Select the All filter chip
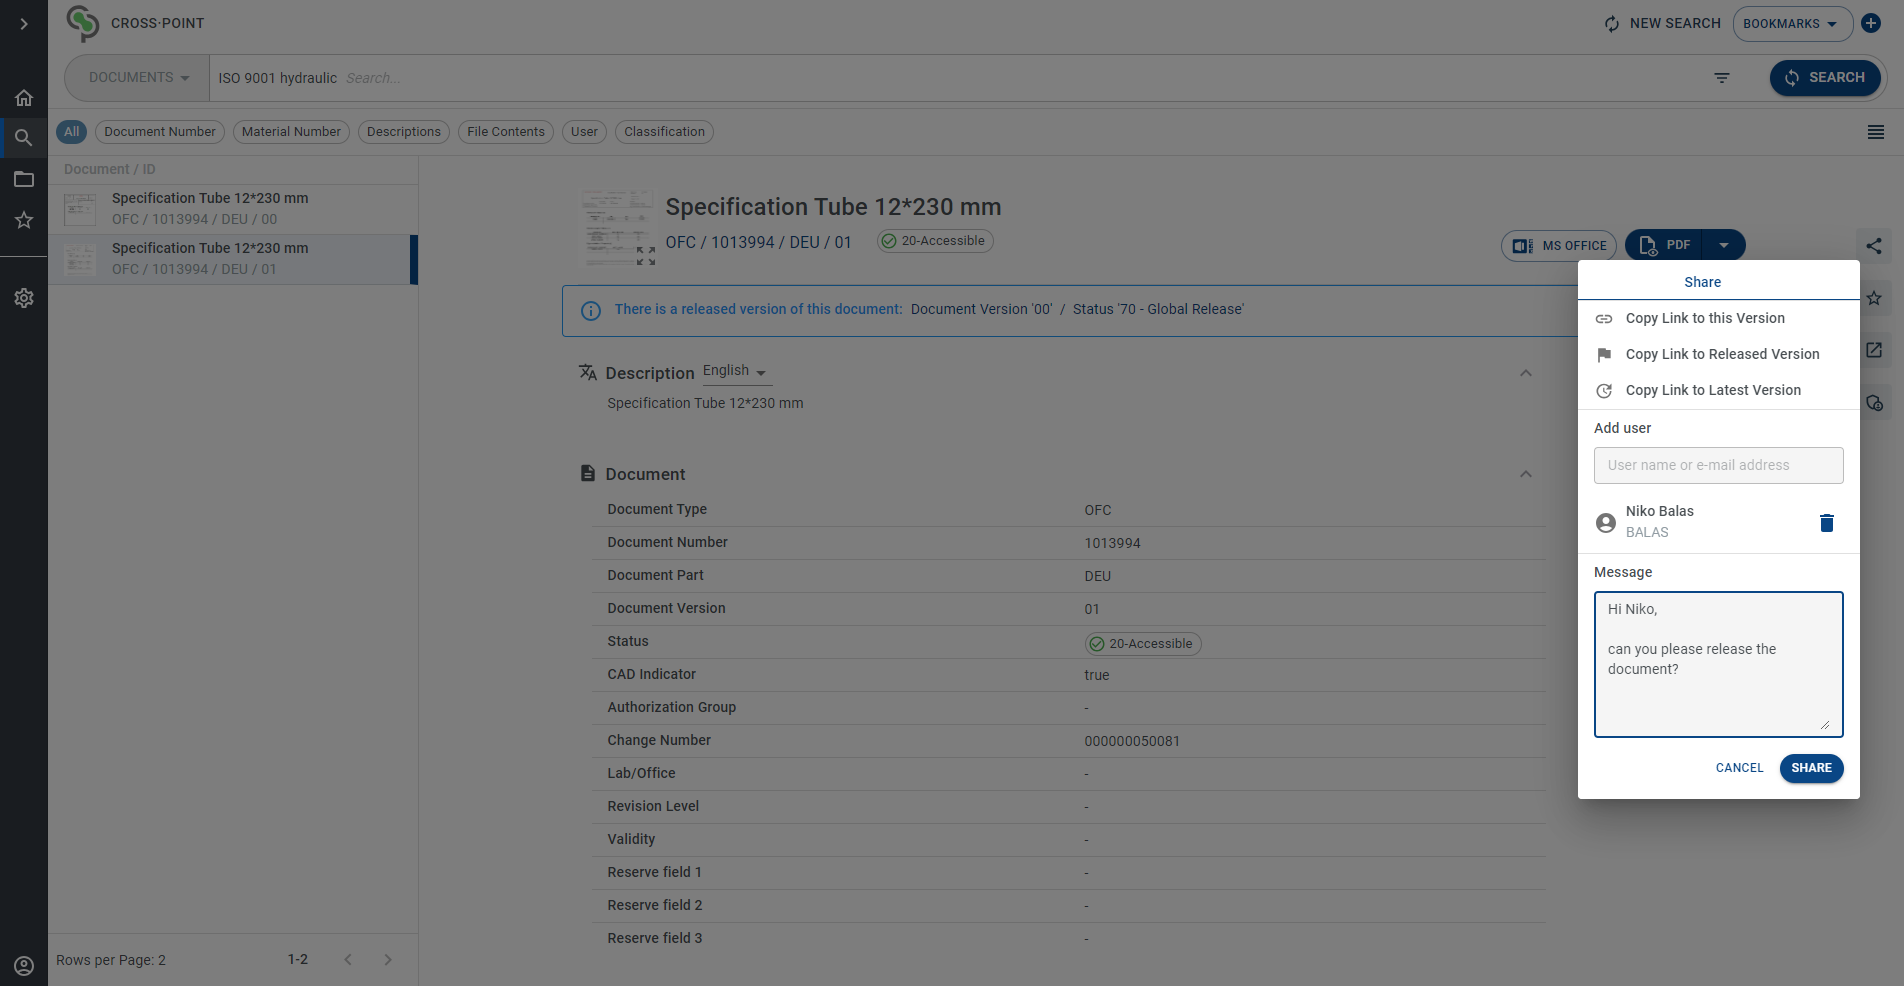 coord(72,132)
